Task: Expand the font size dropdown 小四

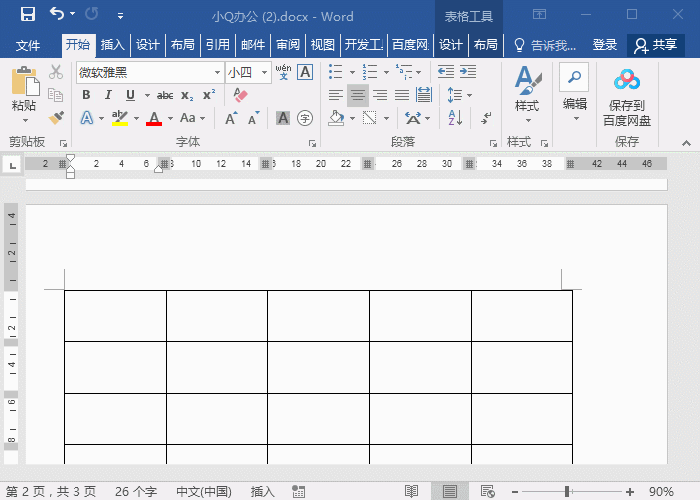Action: pos(265,72)
